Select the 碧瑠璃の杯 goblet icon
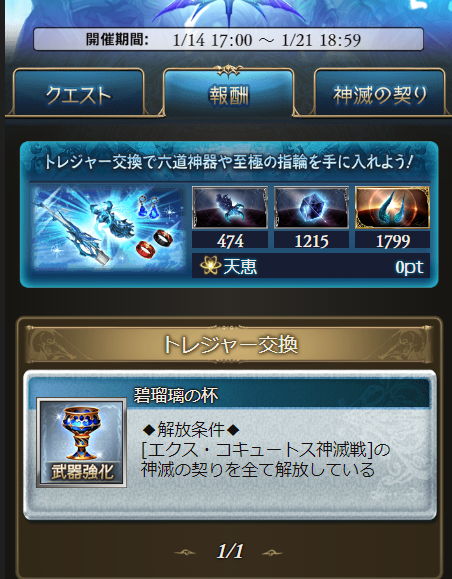Viewport: 452px width, 579px height. coord(82,442)
